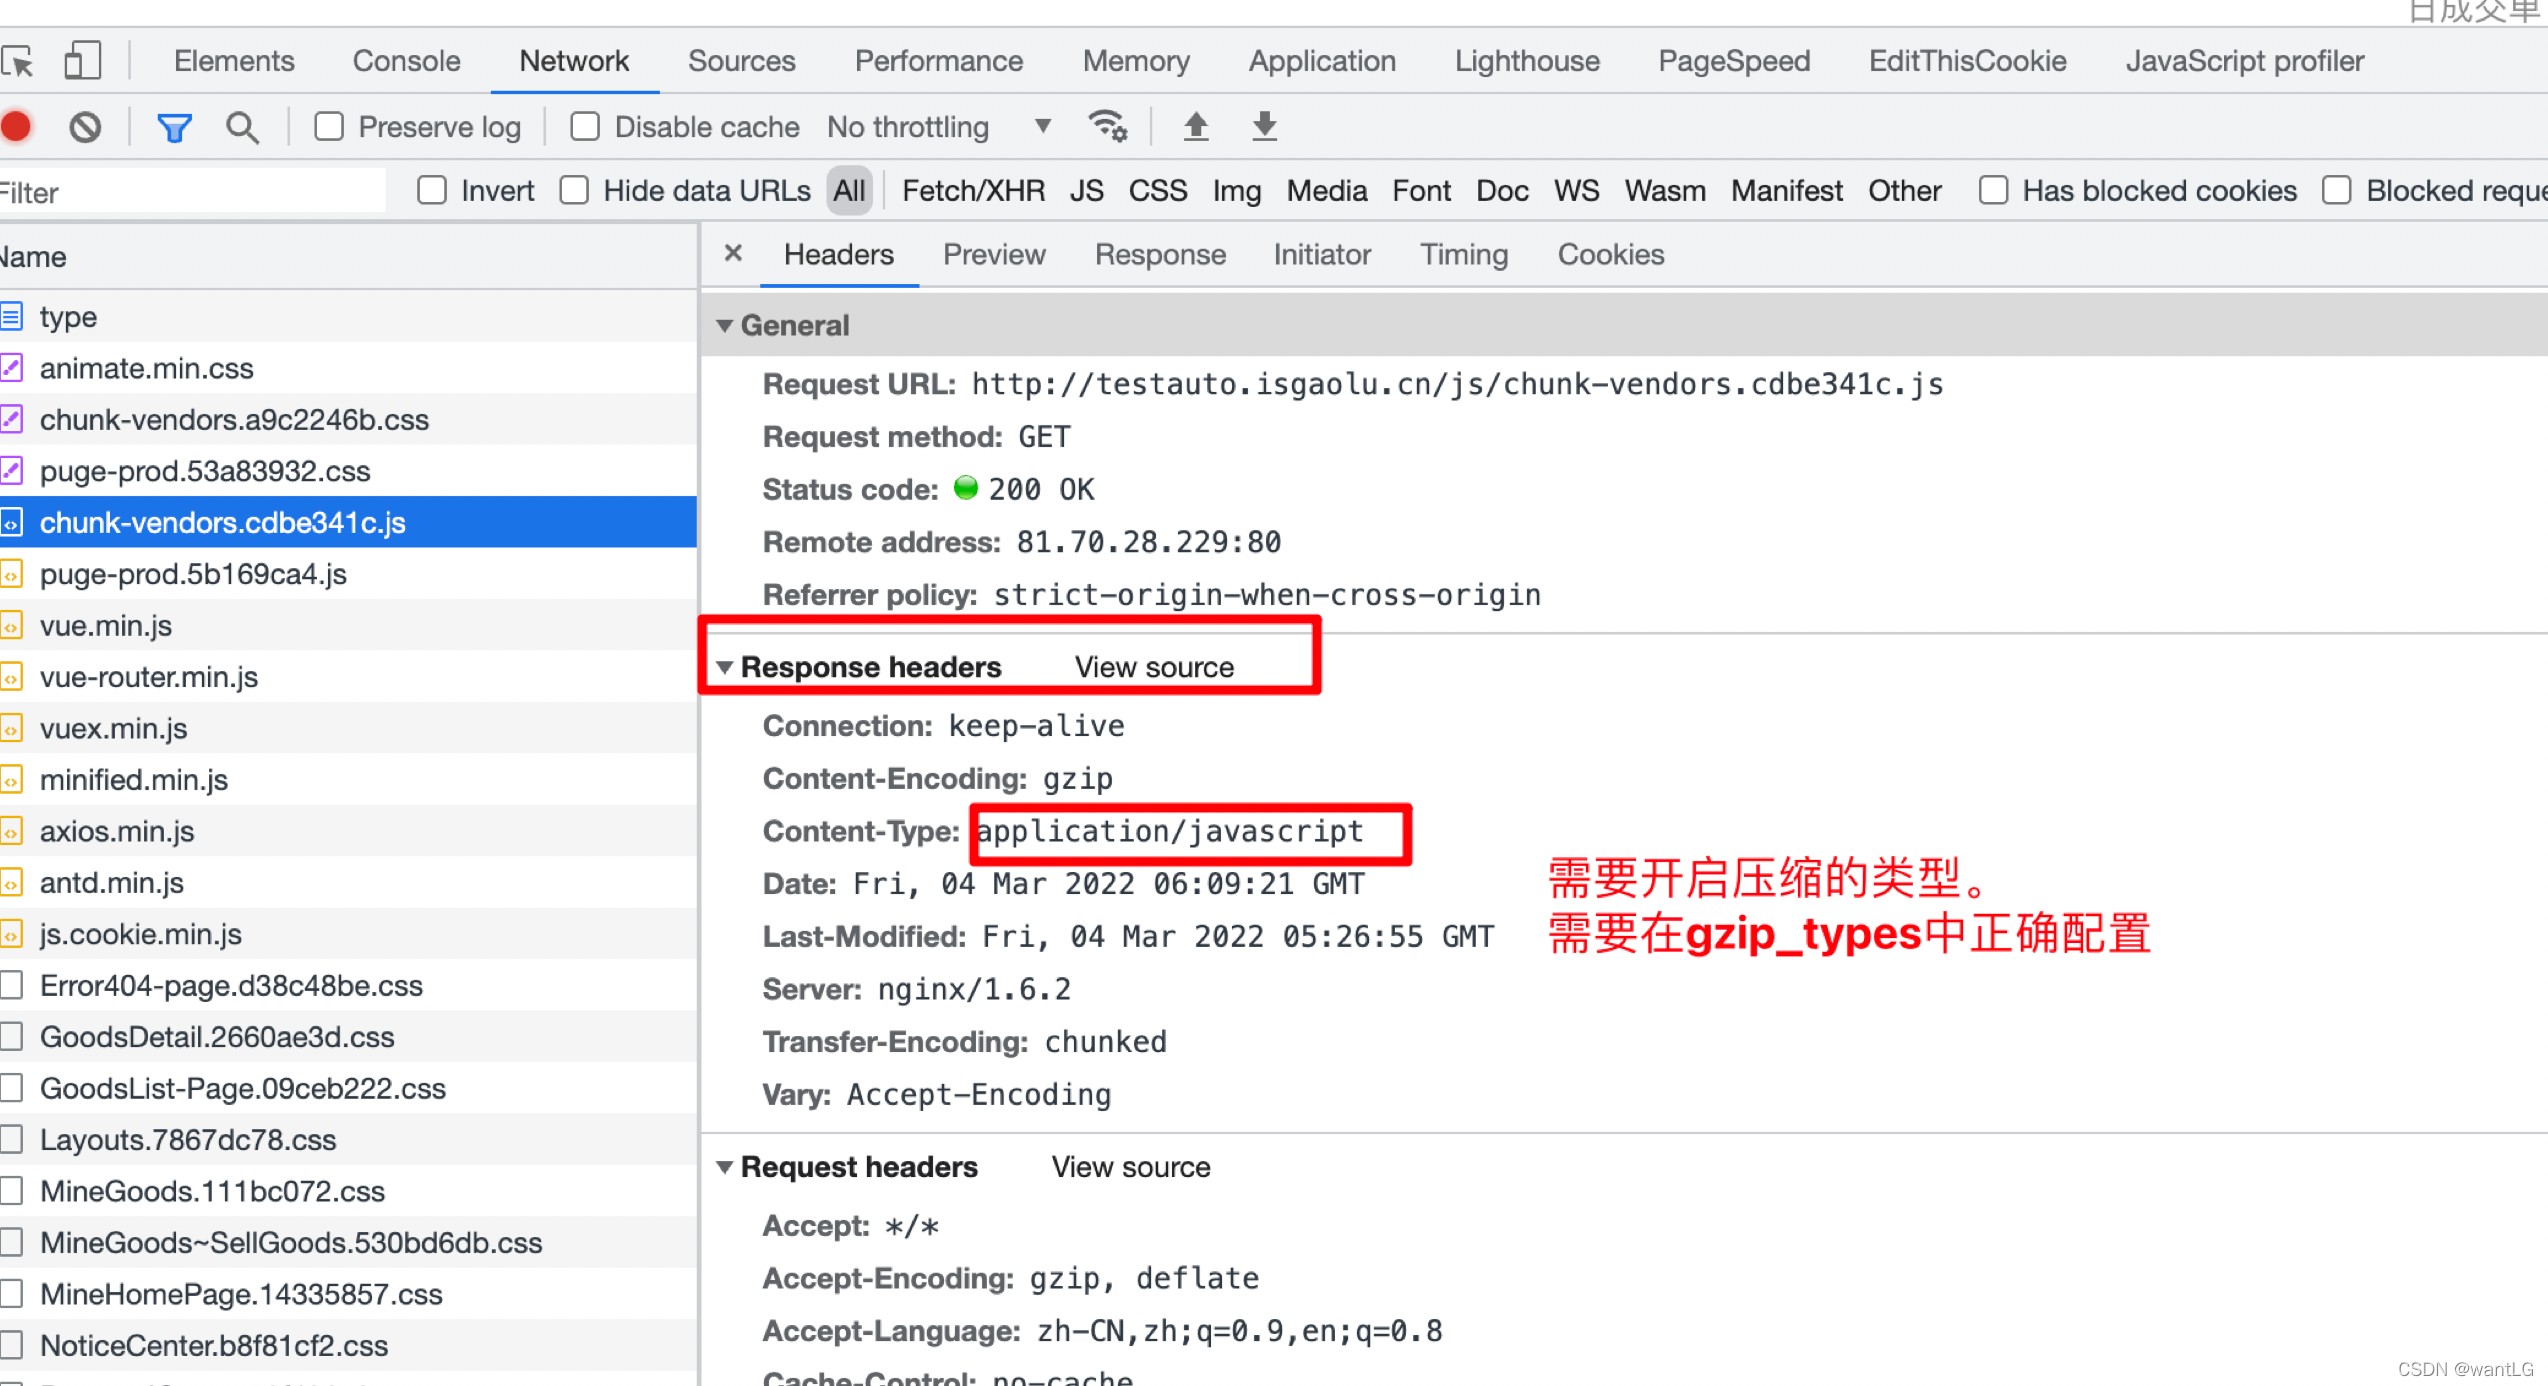Click the Export HAR download arrow
The width and height of the screenshot is (2548, 1386).
click(x=1265, y=126)
